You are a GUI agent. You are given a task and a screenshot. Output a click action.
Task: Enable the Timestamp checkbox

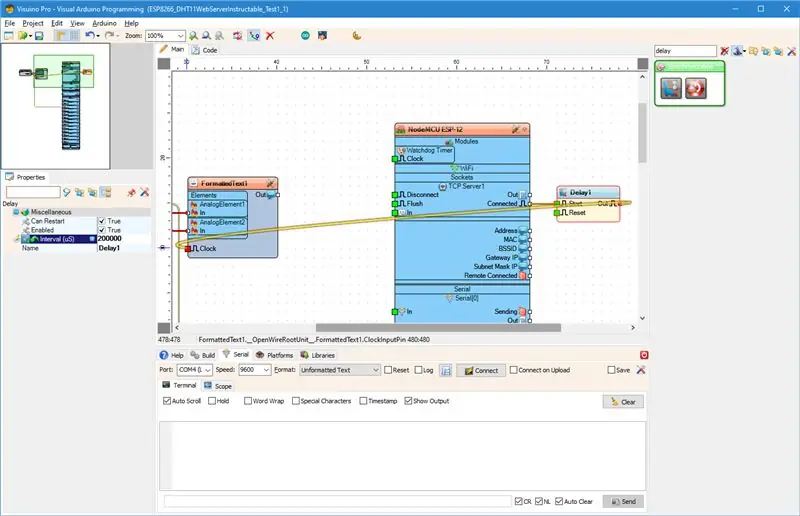(363, 401)
